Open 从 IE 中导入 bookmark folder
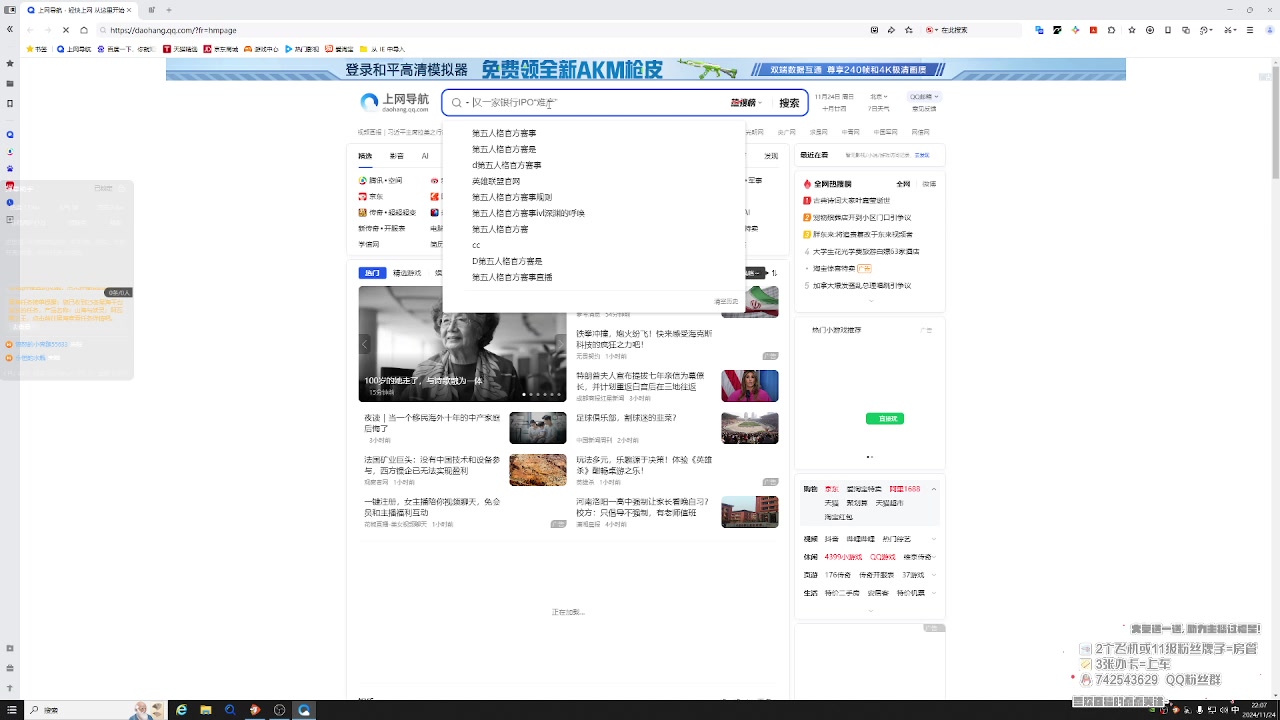1280x720 pixels. (x=382, y=48)
